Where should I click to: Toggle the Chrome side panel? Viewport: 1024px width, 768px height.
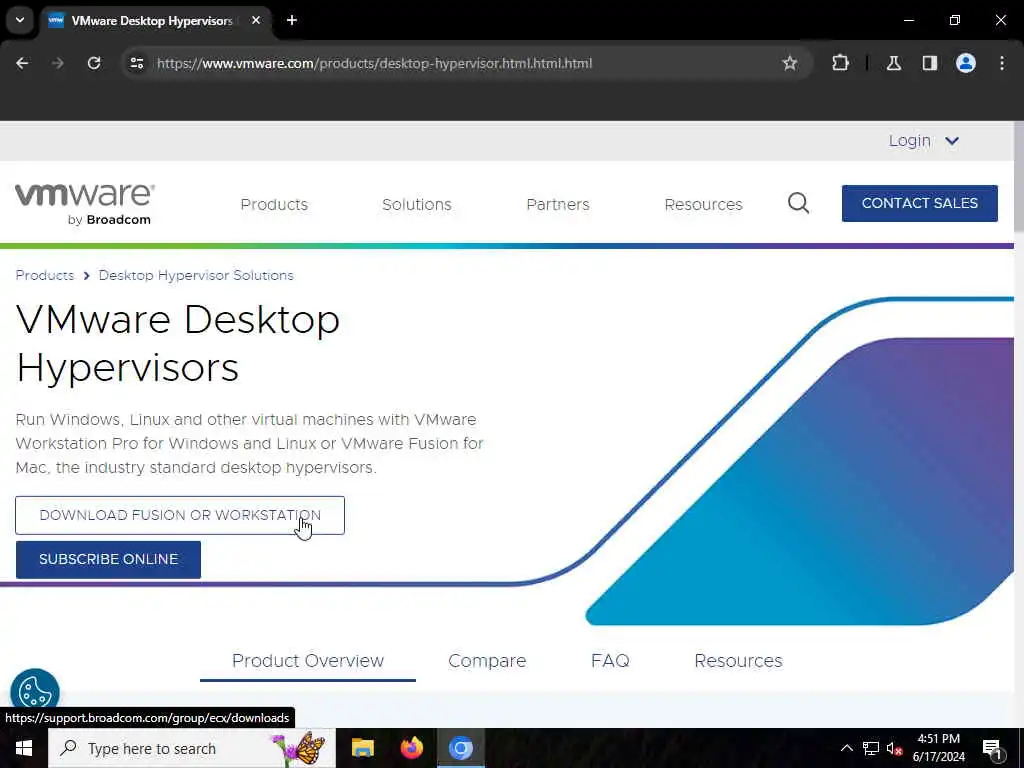(930, 63)
